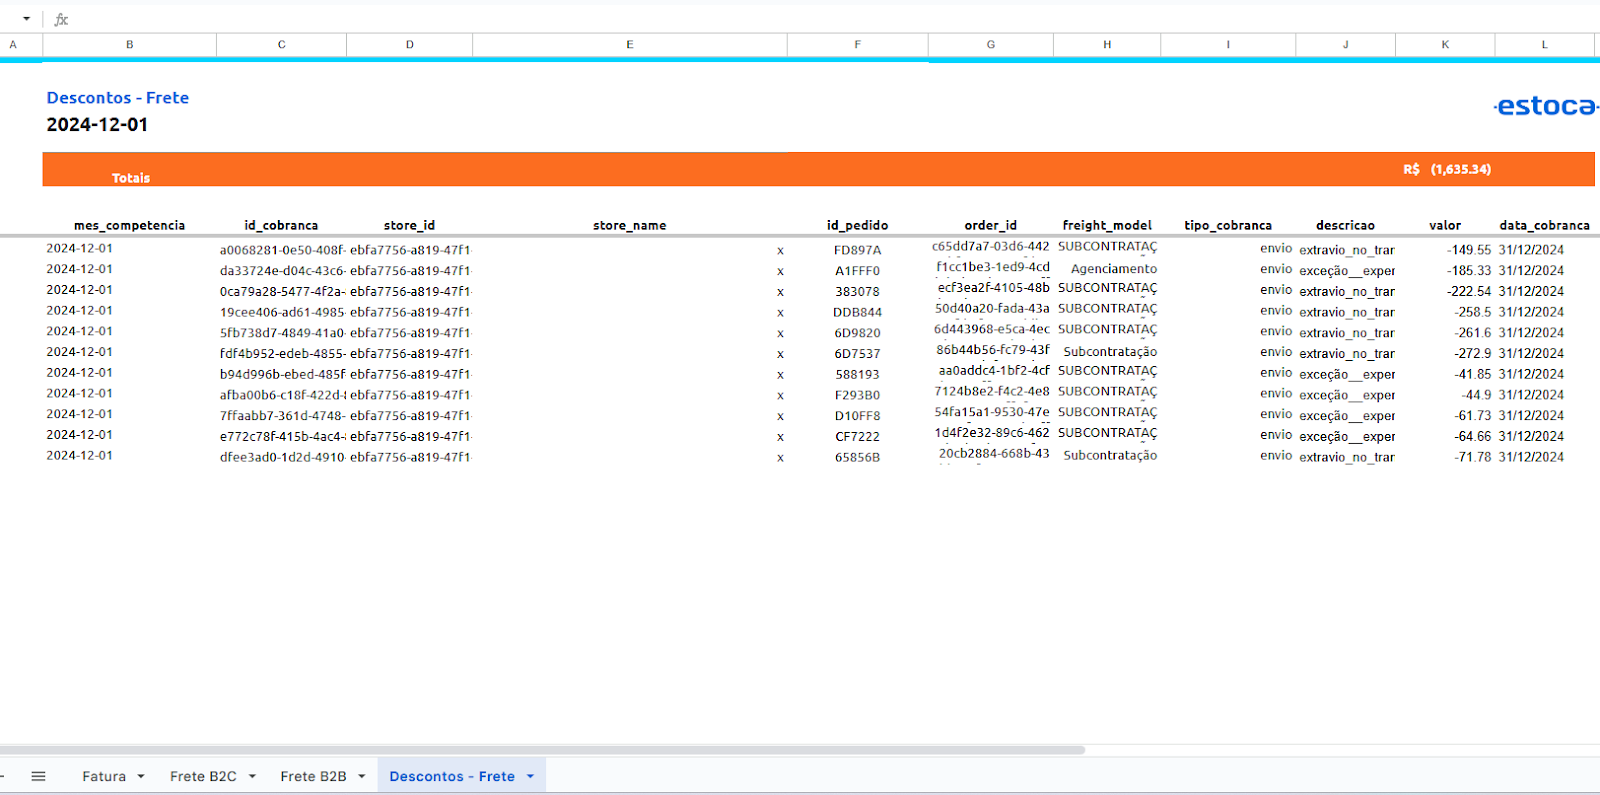Click the orange Totais bar
Screen dimensions: 1600x795
point(700,169)
